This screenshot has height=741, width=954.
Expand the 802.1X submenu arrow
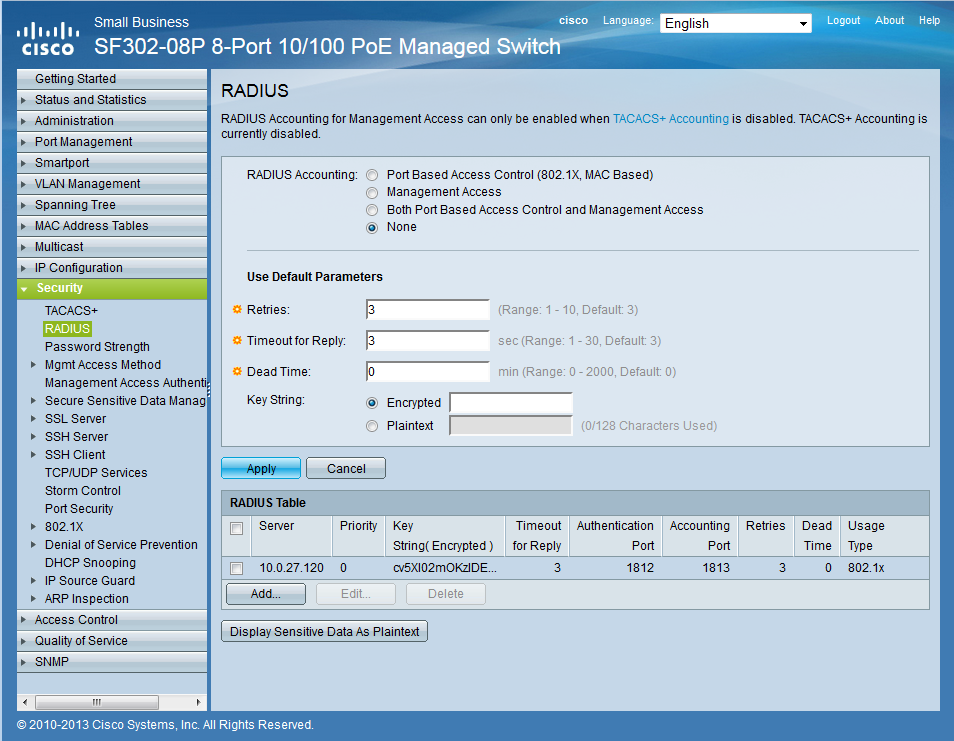35,527
